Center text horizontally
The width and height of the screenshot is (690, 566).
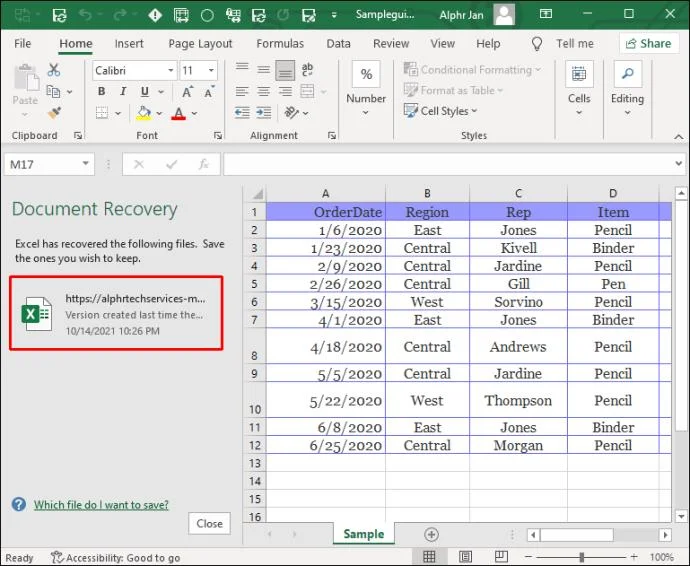tap(264, 92)
